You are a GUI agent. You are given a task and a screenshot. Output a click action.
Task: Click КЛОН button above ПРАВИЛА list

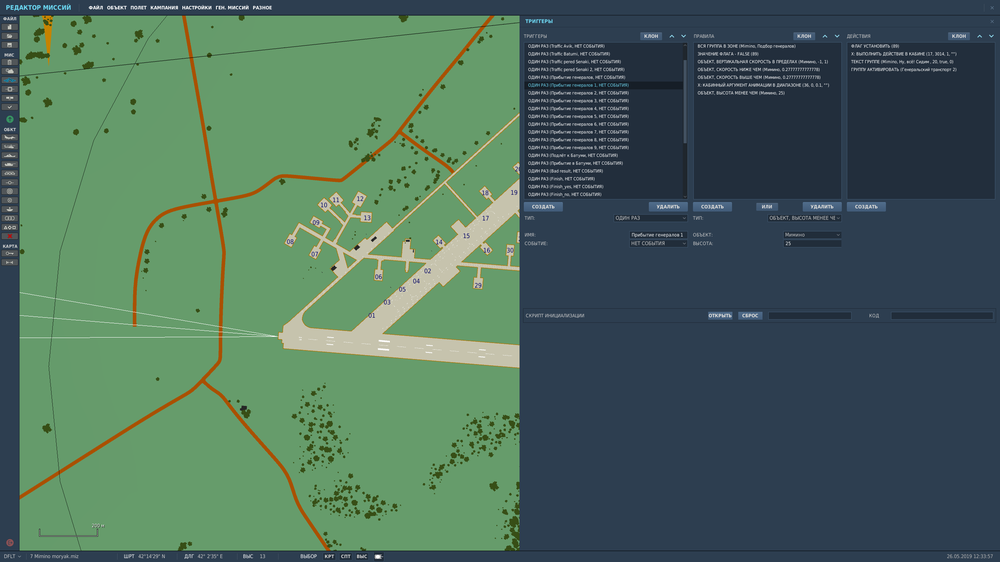[804, 36]
